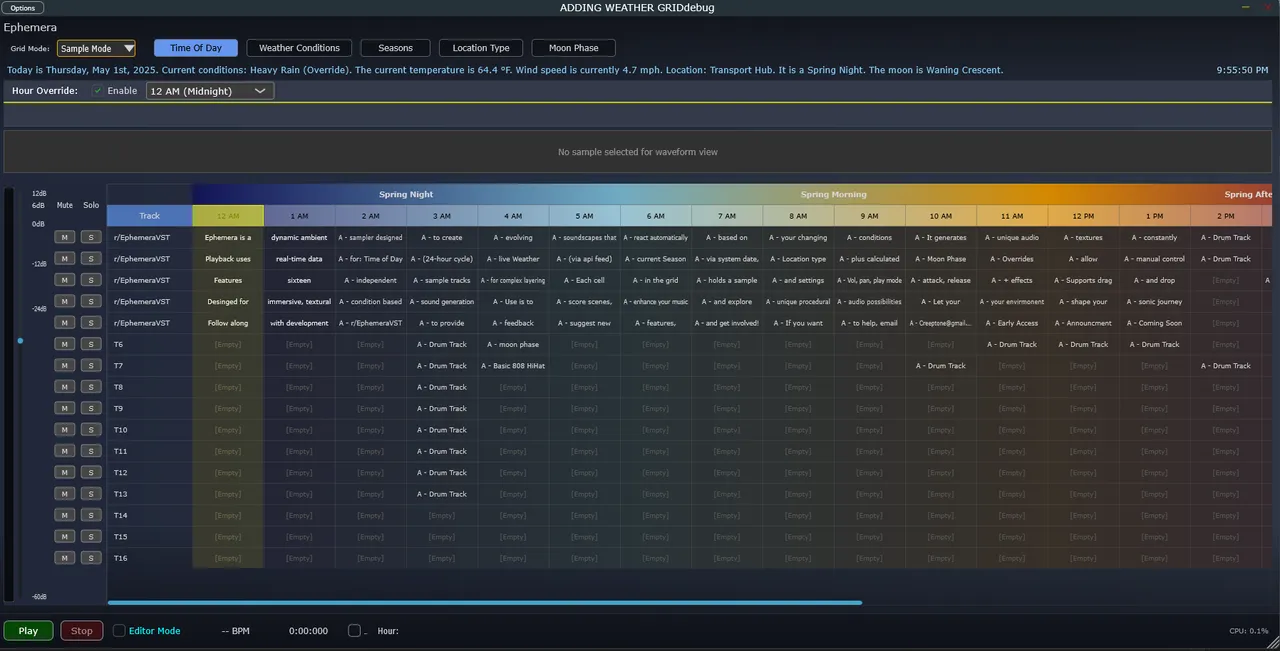This screenshot has height=651, width=1280.
Task: Click the master volume slider handle
Action: point(20,341)
